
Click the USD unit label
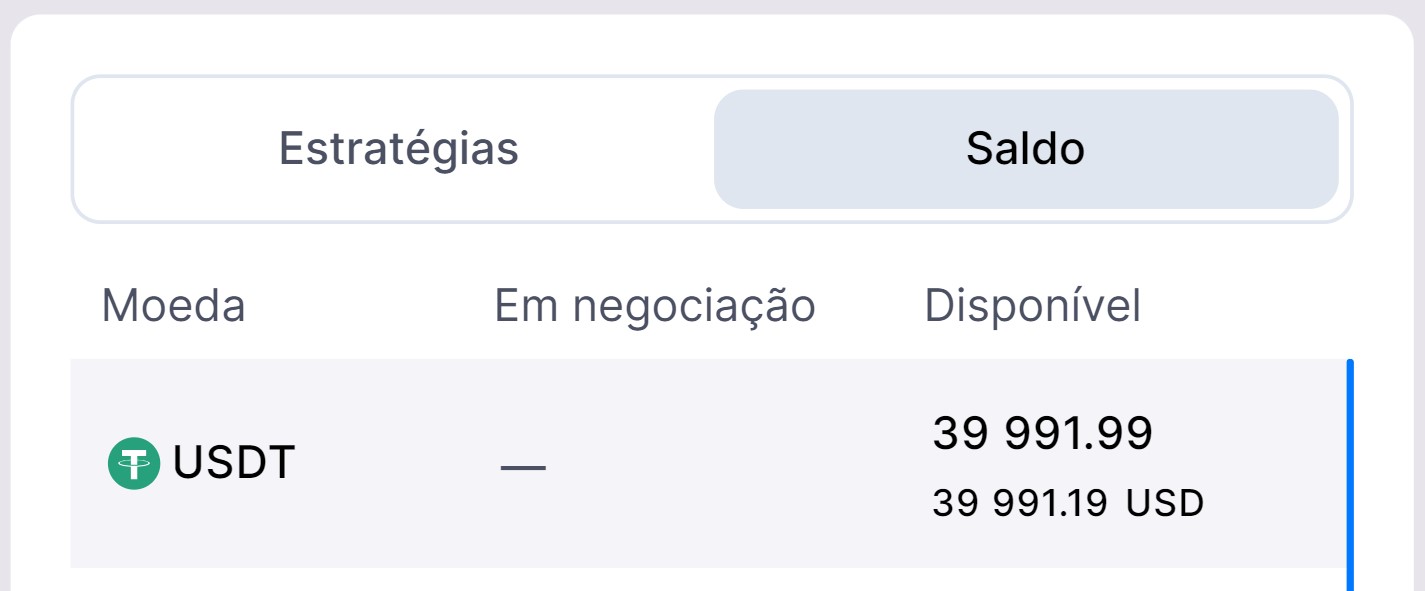(1165, 503)
